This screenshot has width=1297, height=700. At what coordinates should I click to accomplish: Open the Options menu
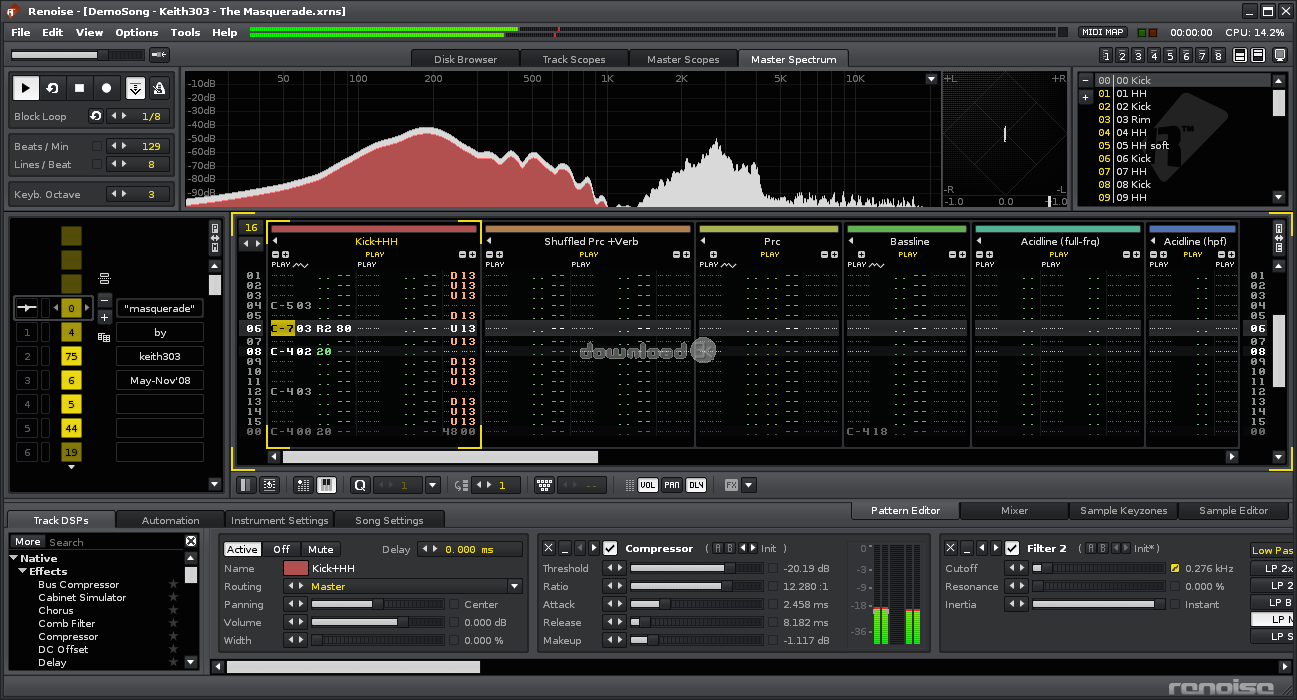[x=137, y=32]
